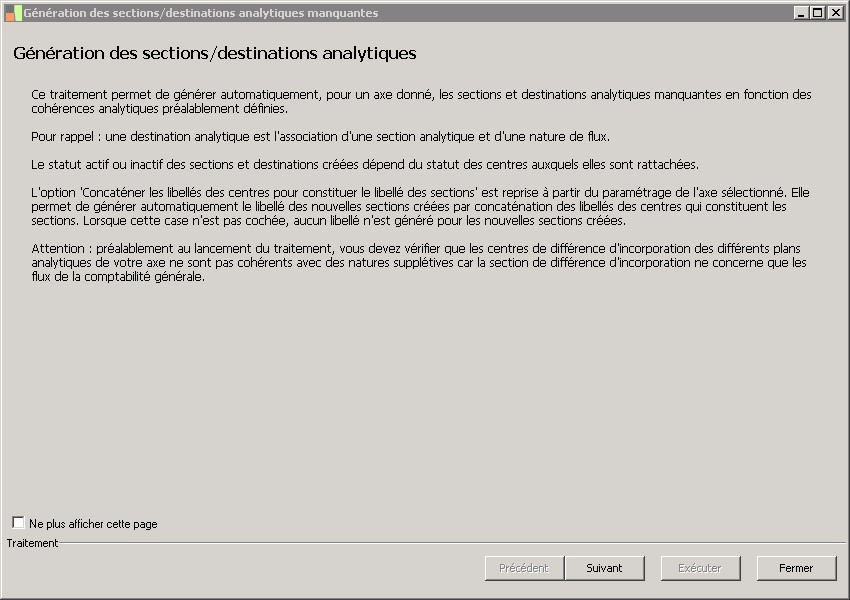Click the 'Ne plus afficher cette page' label text

point(93,524)
